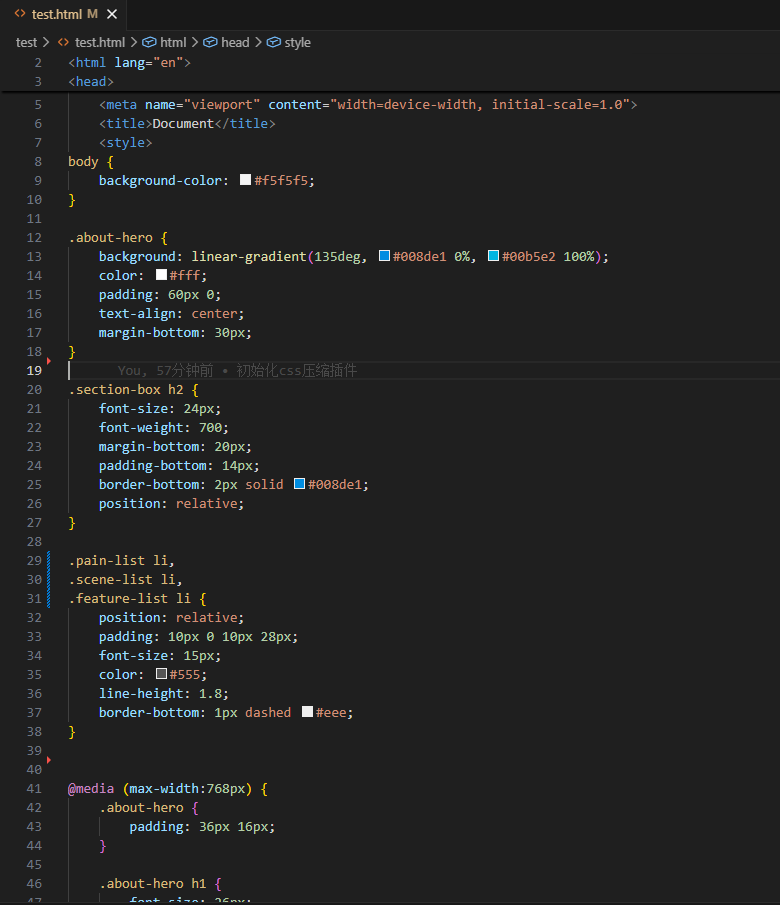Click the html symbol icon in breadcrumb

click(150, 43)
